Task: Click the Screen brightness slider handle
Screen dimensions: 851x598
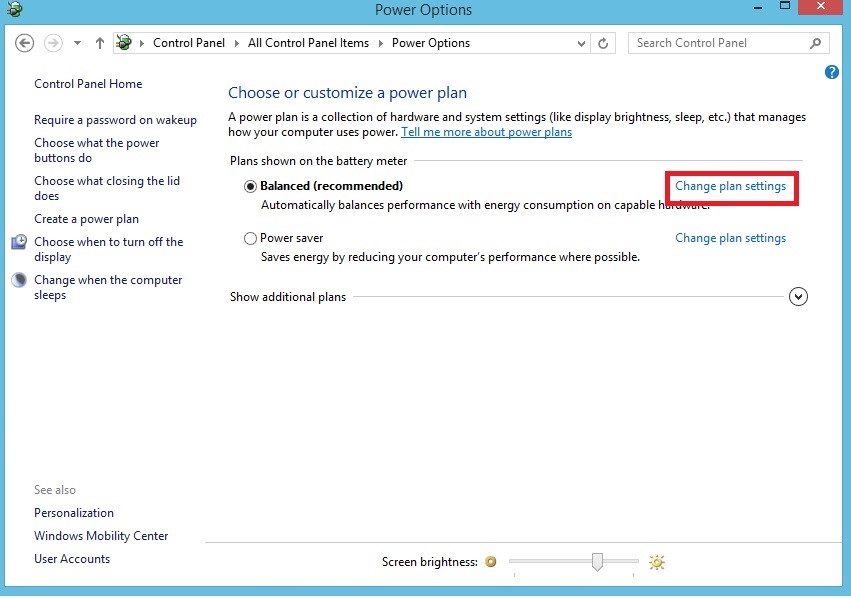Action: click(x=597, y=561)
